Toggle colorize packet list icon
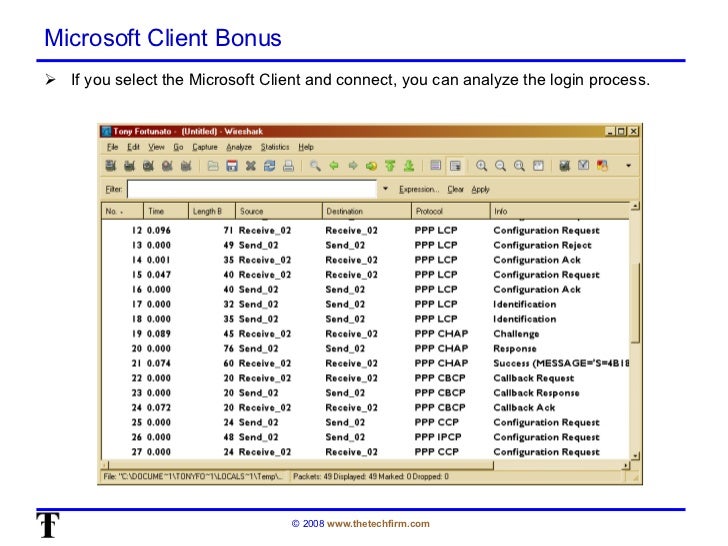Image resolution: width=728 pixels, height=546 pixels. (436, 166)
